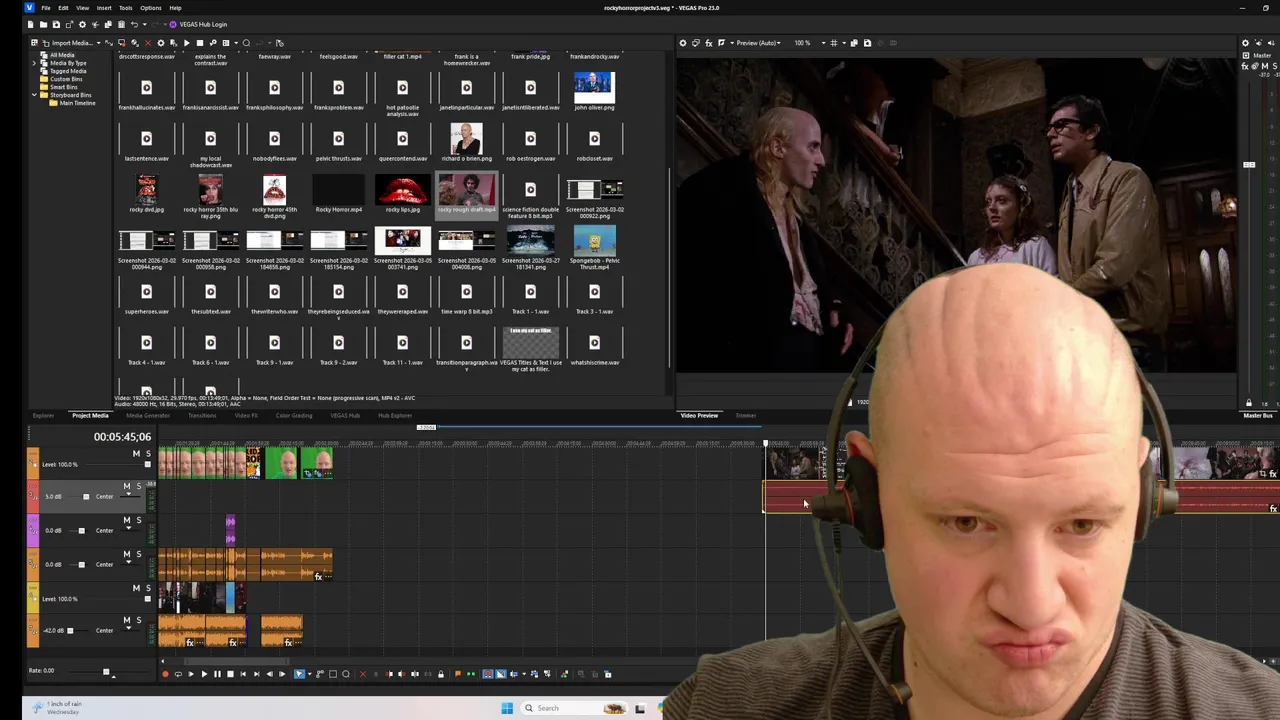Open the Views dropdown in the media toolbar

236,43
